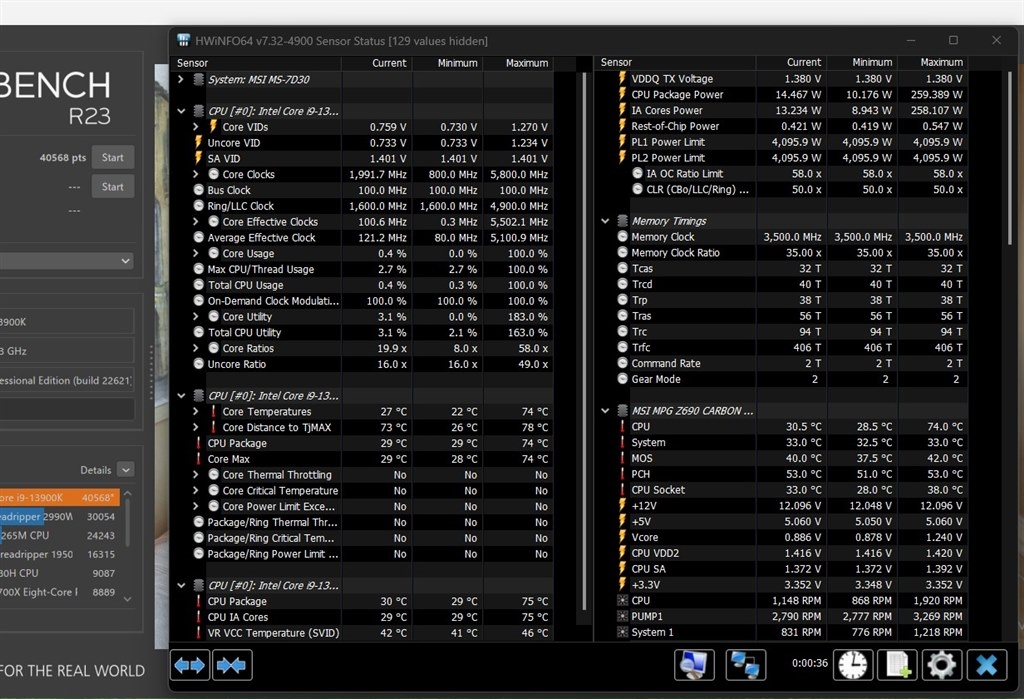This screenshot has height=699, width=1024.
Task: Click the collapse-columns inward arrows button in HWiNFO
Action: click(x=232, y=665)
